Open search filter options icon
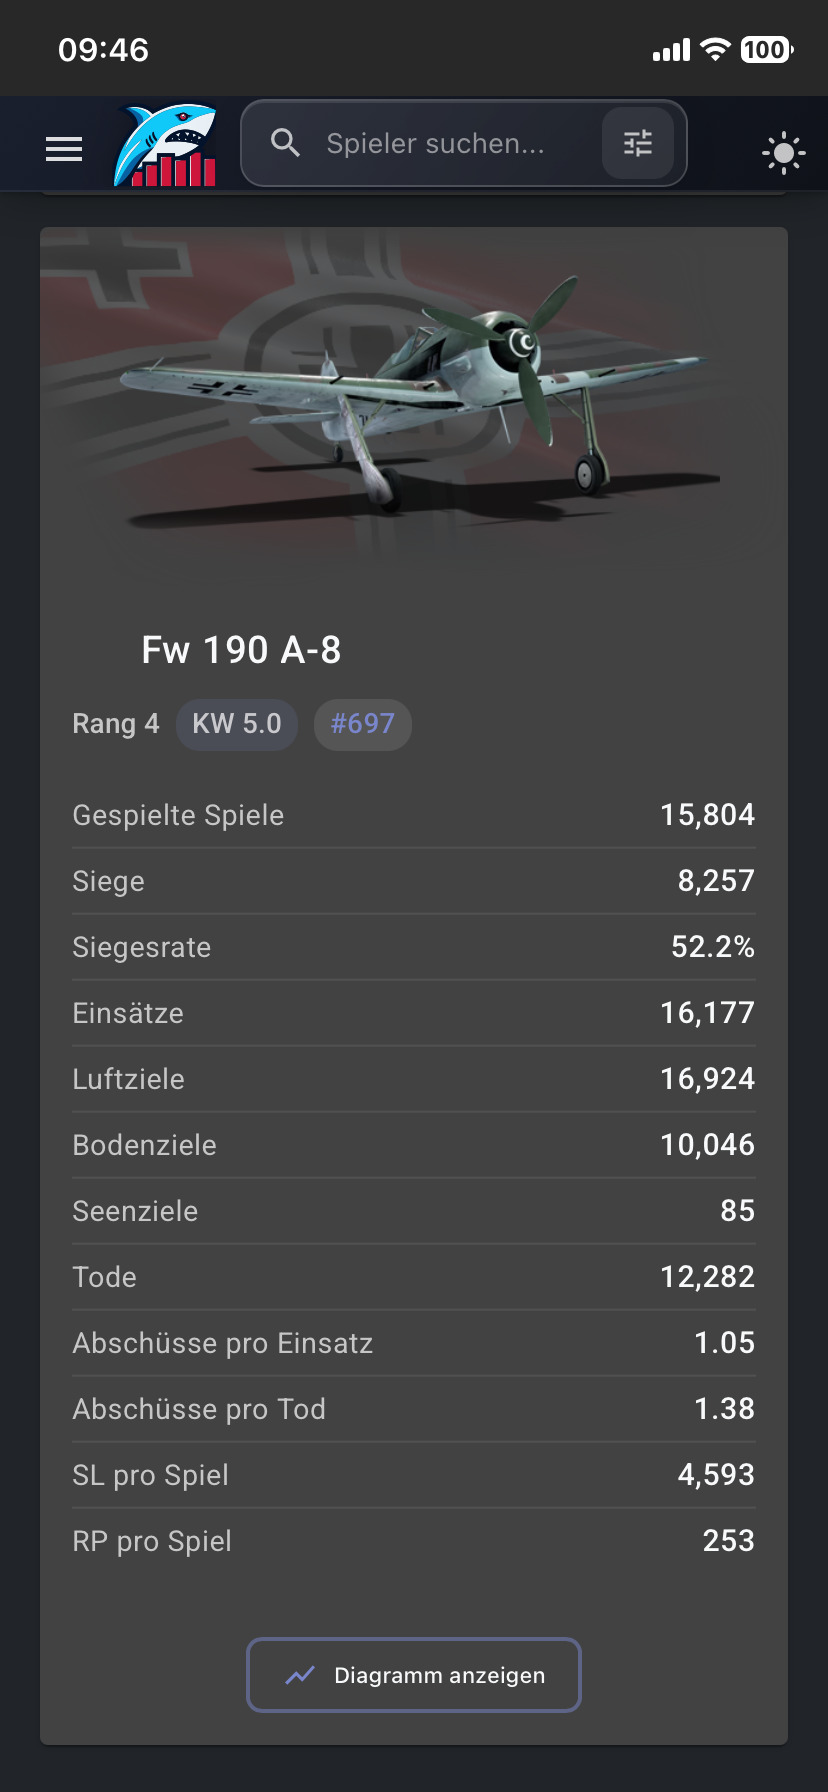This screenshot has height=1792, width=828. (x=637, y=143)
